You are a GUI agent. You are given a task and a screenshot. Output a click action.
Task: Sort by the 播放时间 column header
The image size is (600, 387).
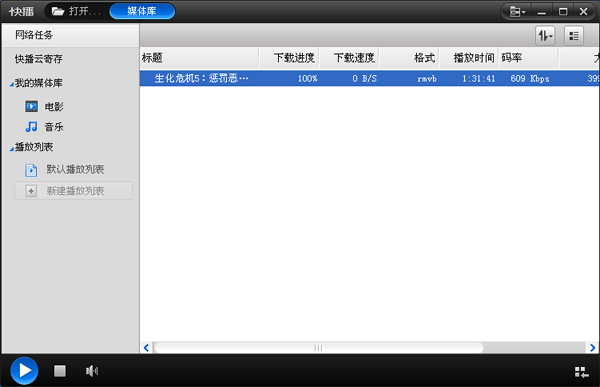click(x=469, y=58)
